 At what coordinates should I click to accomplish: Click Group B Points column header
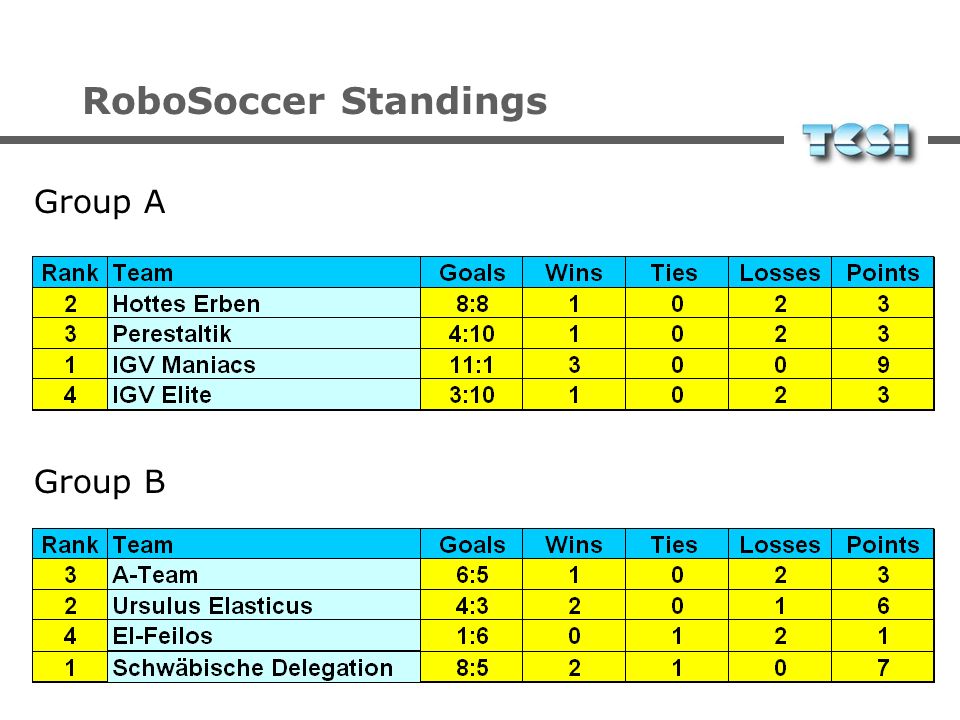point(882,544)
